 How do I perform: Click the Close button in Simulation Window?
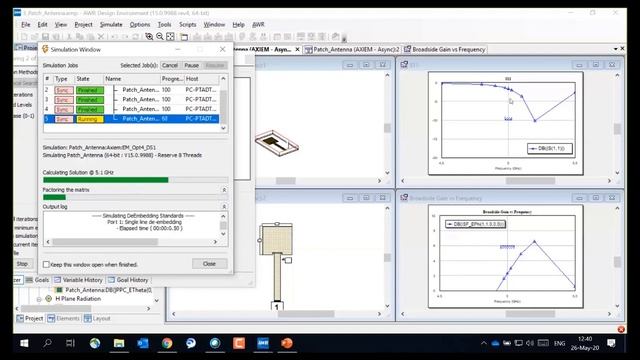209,264
